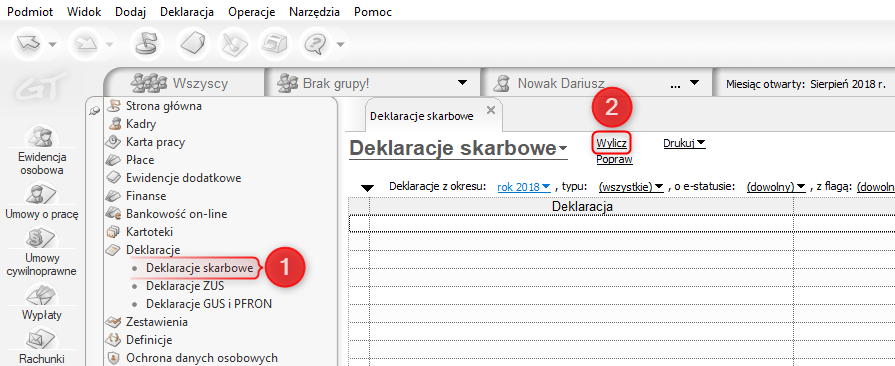Viewport: 895px width, 366px height.
Task: Open the Dodaj menu
Action: point(131,11)
